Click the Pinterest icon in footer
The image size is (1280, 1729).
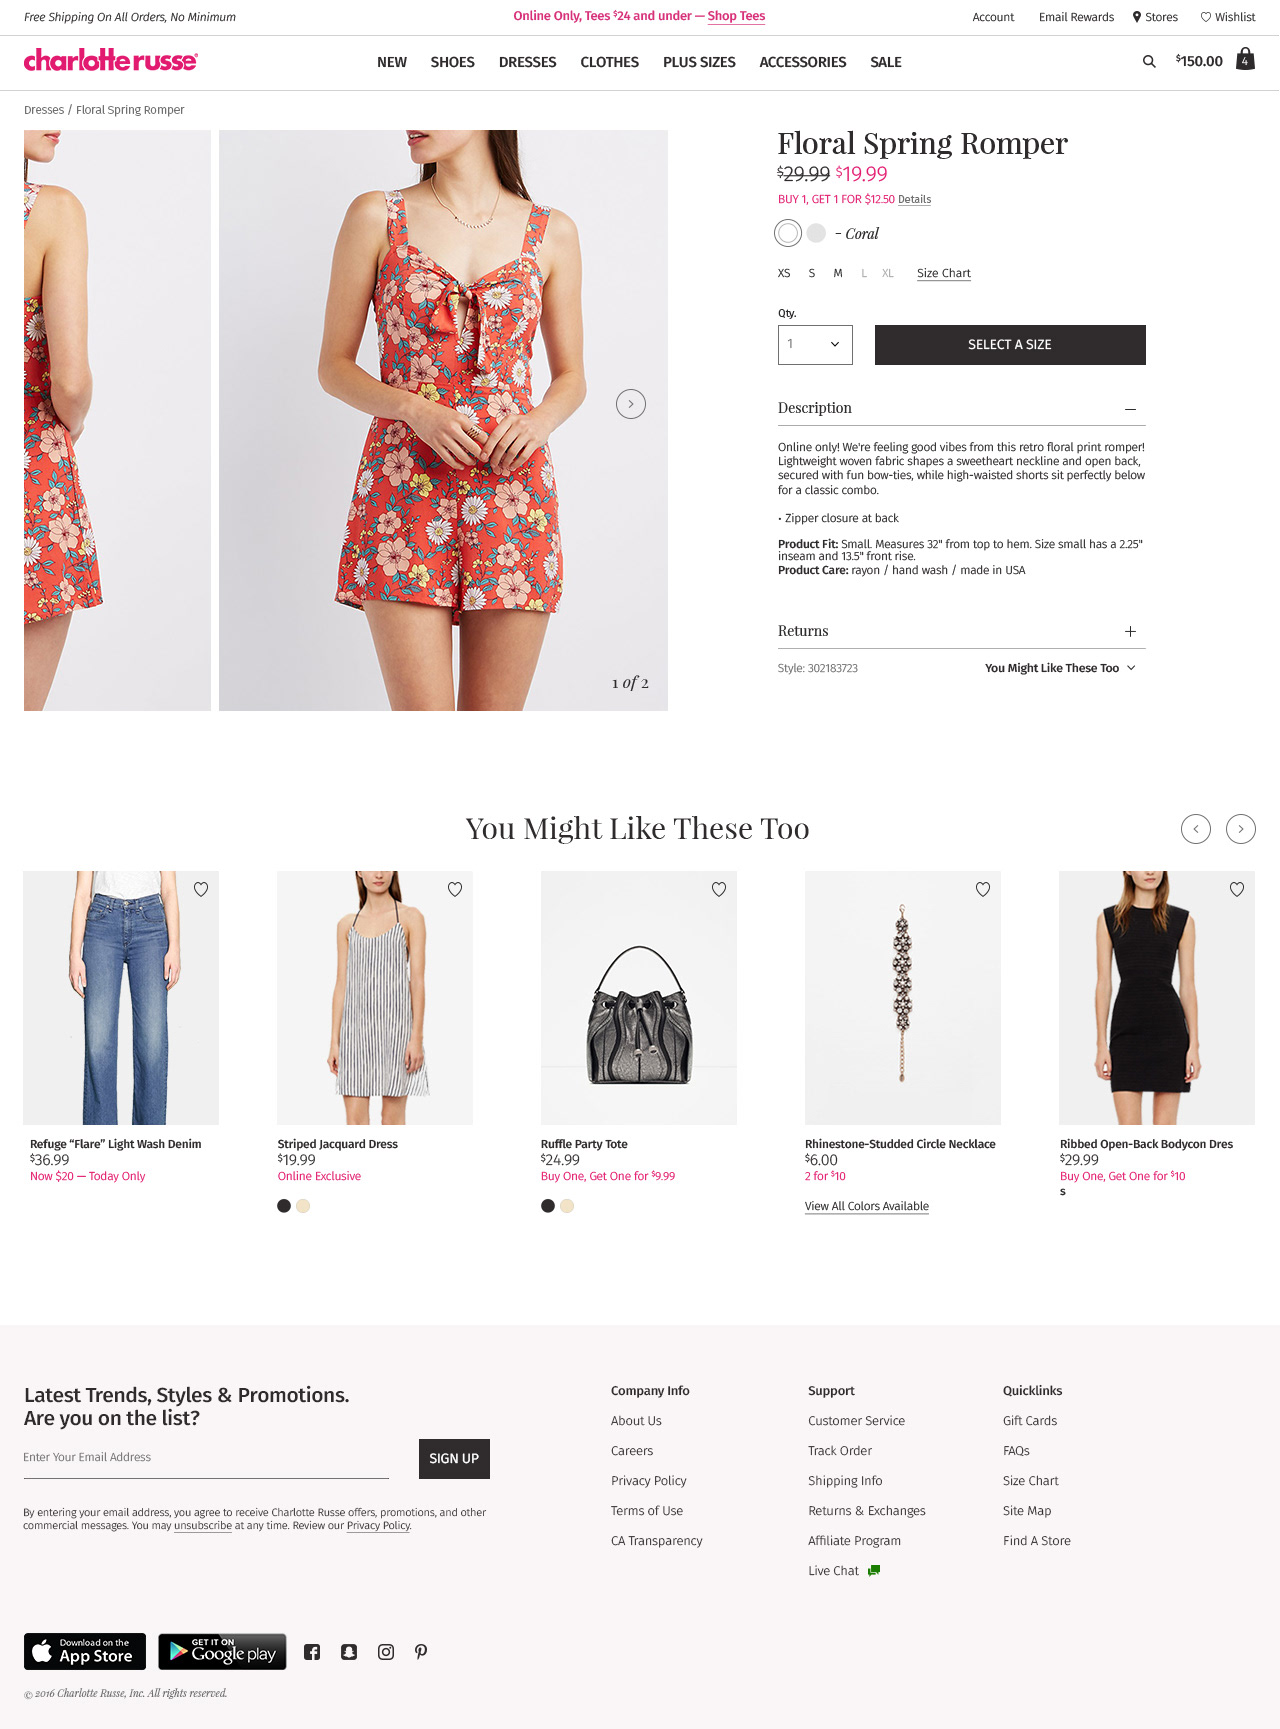click(x=421, y=1652)
